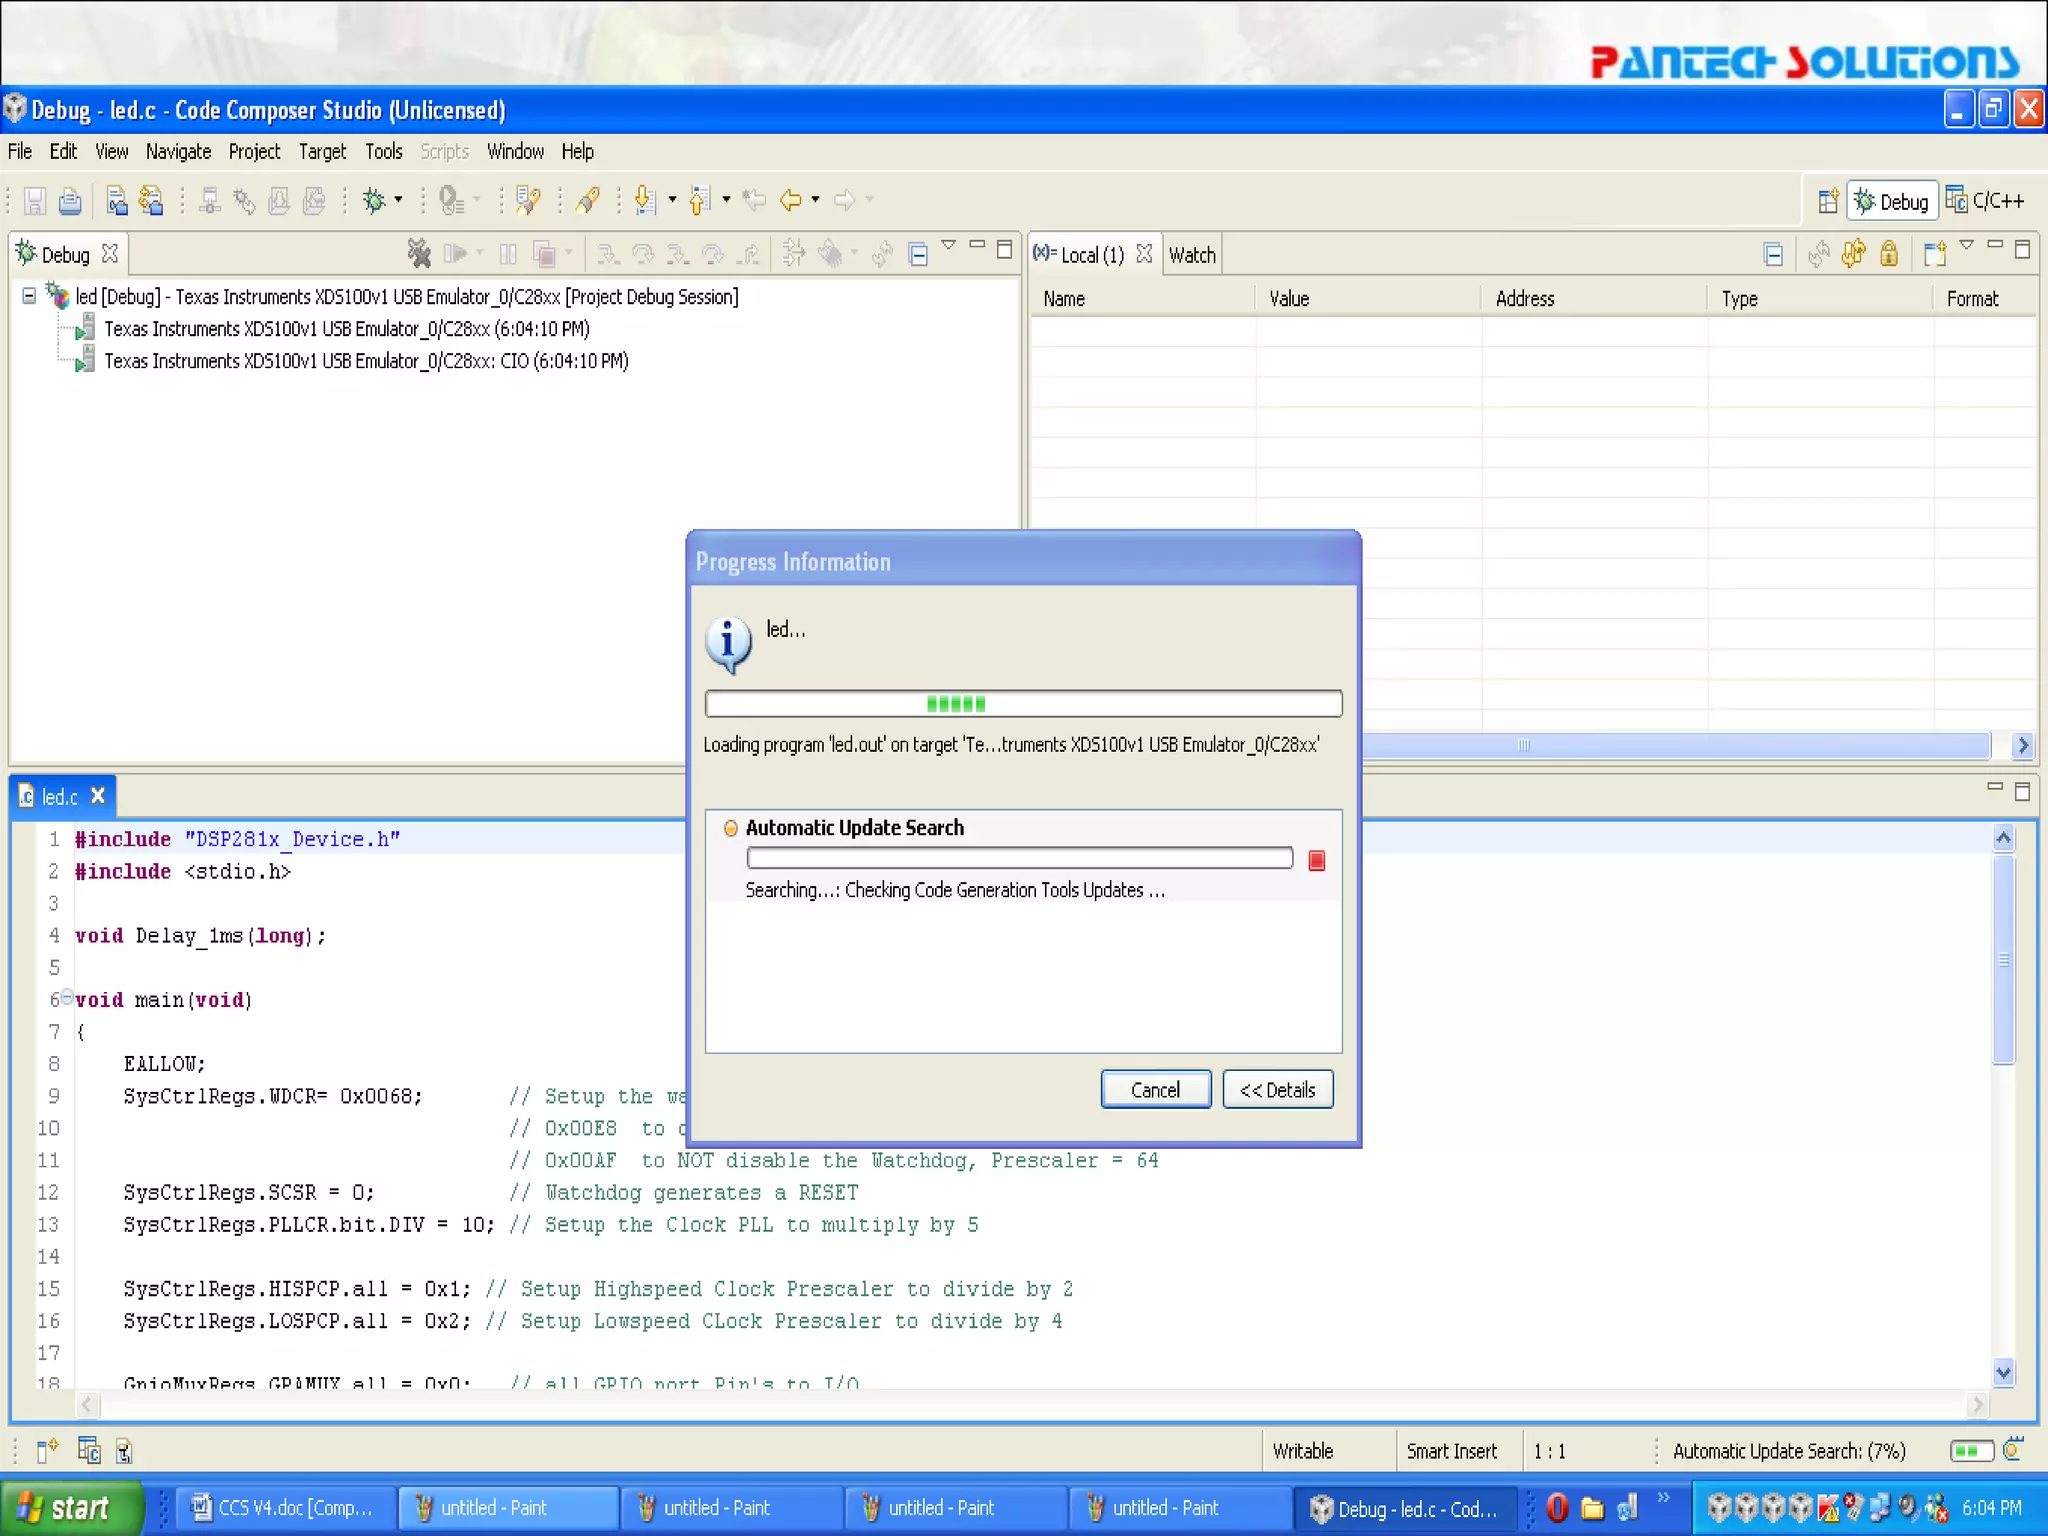The height and width of the screenshot is (1536, 2048).
Task: Click the flashlight Search icon in toolbar
Action: coord(588,201)
